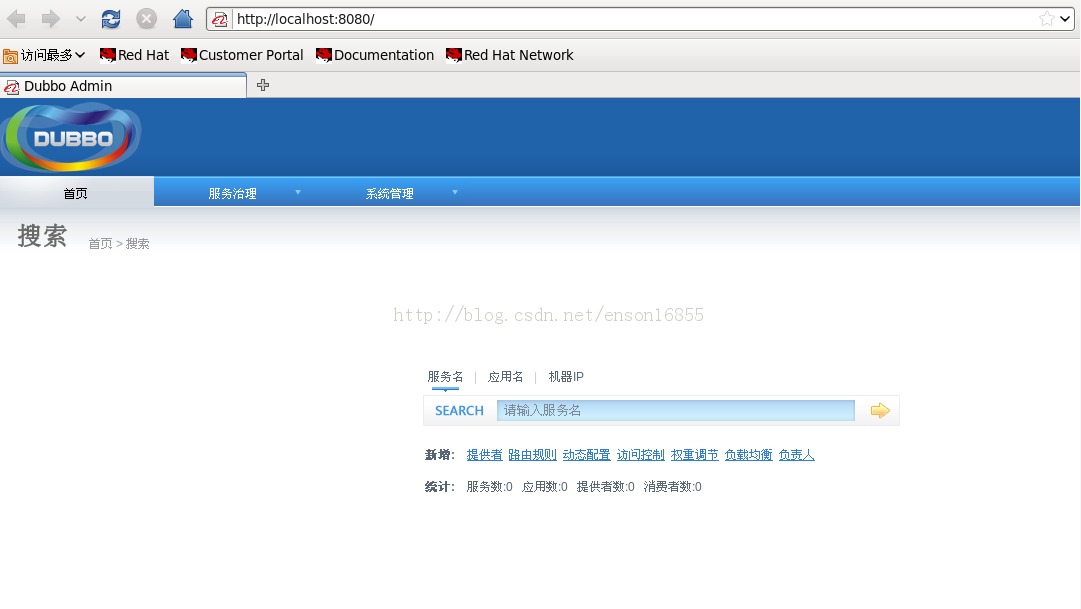The image size is (1081, 609).
Task: Click the 负载均衡 add link
Action: pos(749,455)
